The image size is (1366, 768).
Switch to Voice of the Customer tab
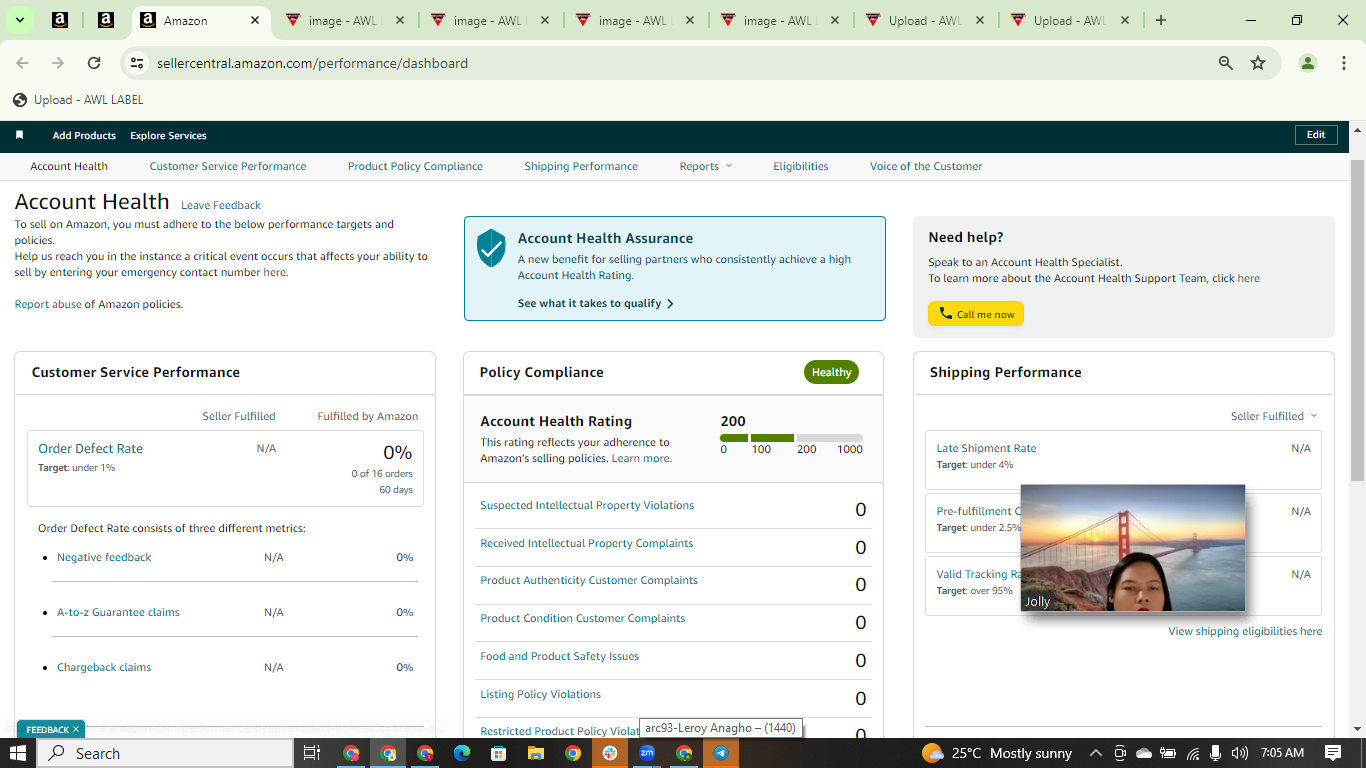(926, 166)
